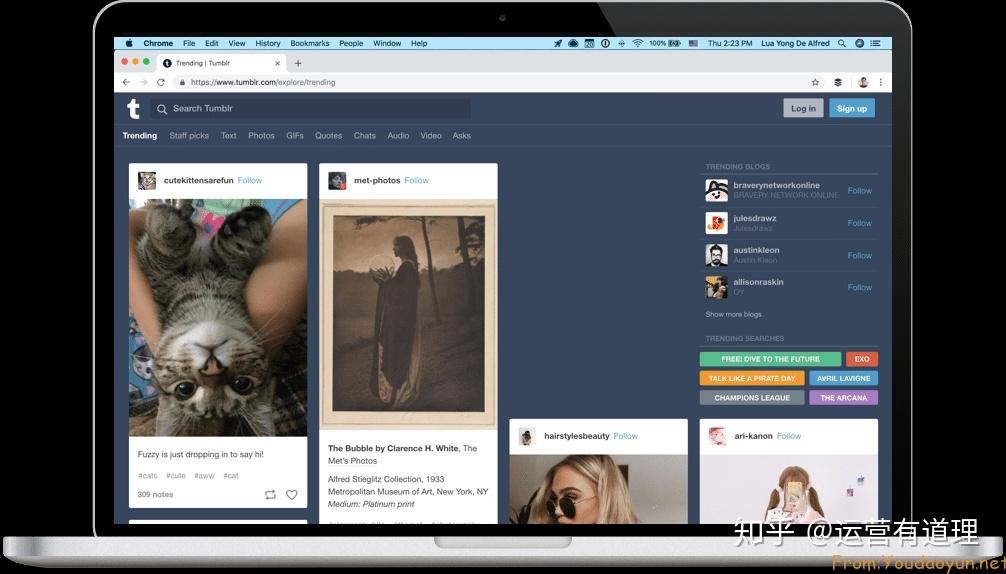Follow braverynetworkonline in Trending Blogs
The height and width of the screenshot is (574, 1006).
(860, 190)
